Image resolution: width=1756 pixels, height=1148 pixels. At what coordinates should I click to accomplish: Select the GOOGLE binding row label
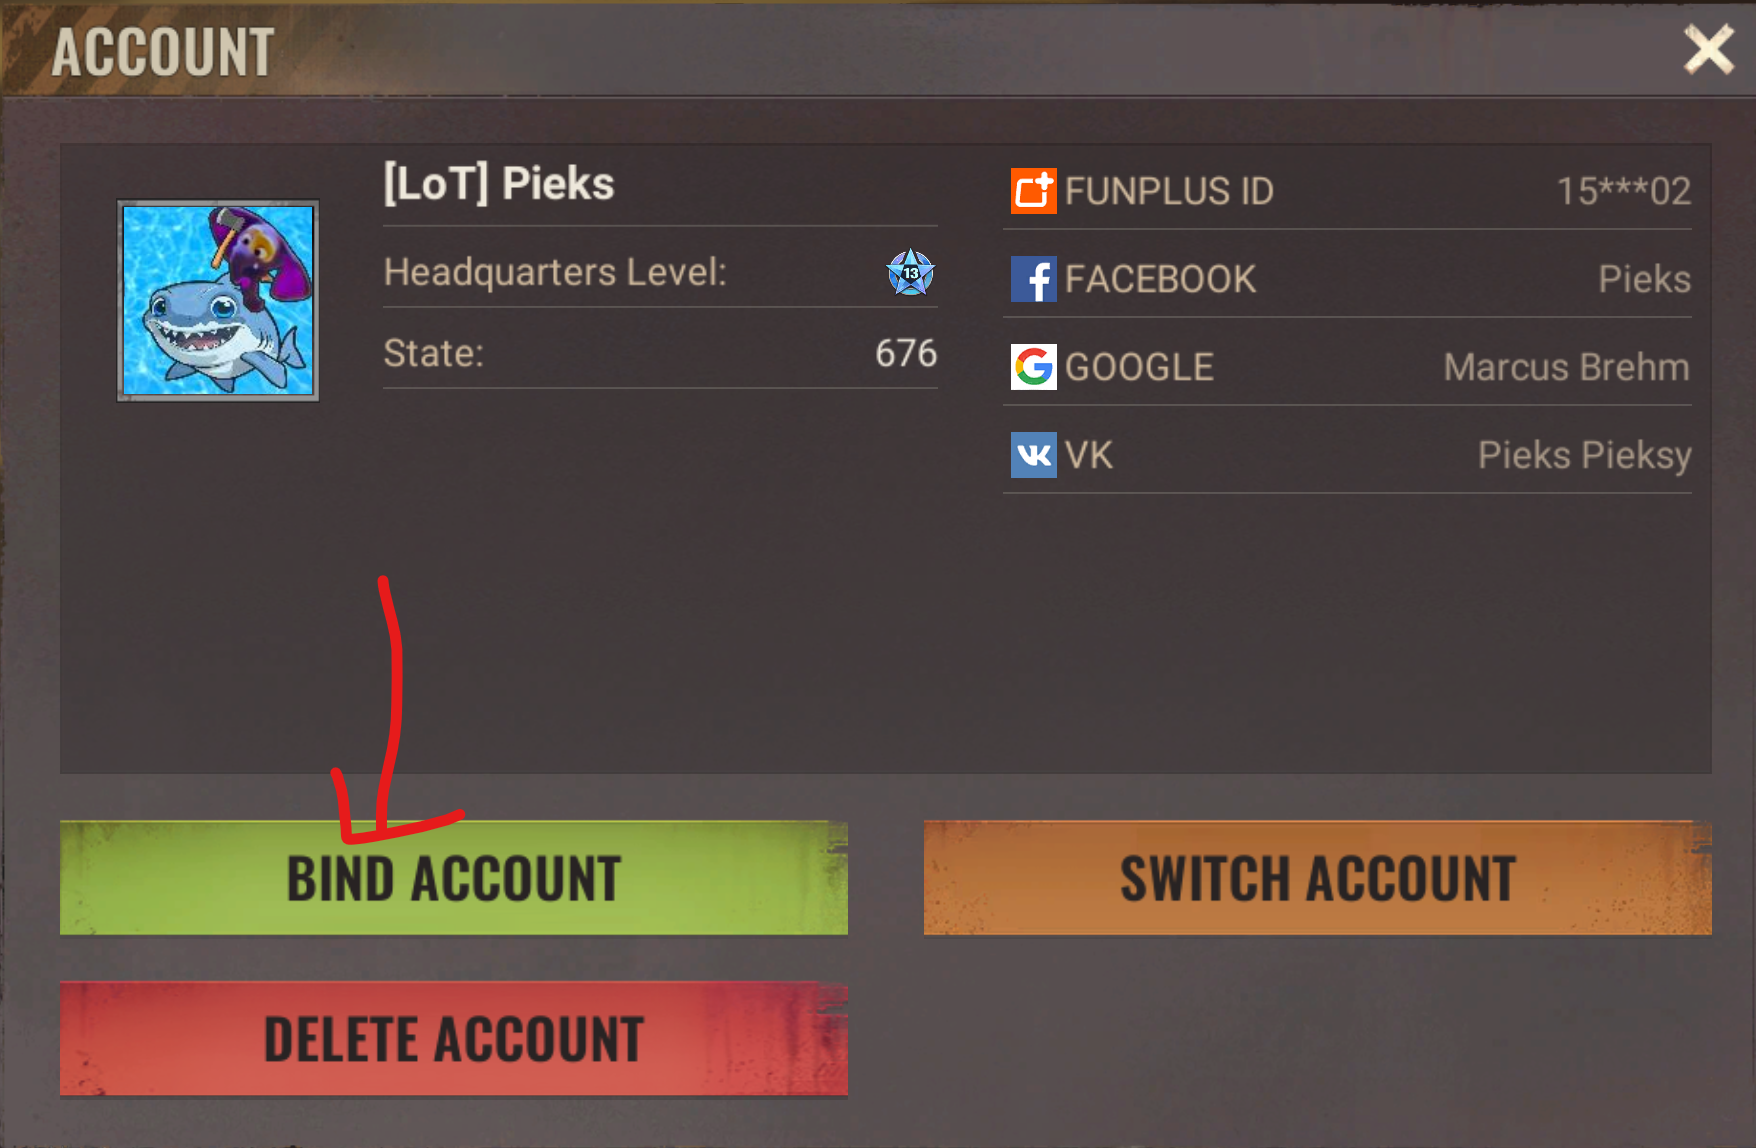[1139, 367]
